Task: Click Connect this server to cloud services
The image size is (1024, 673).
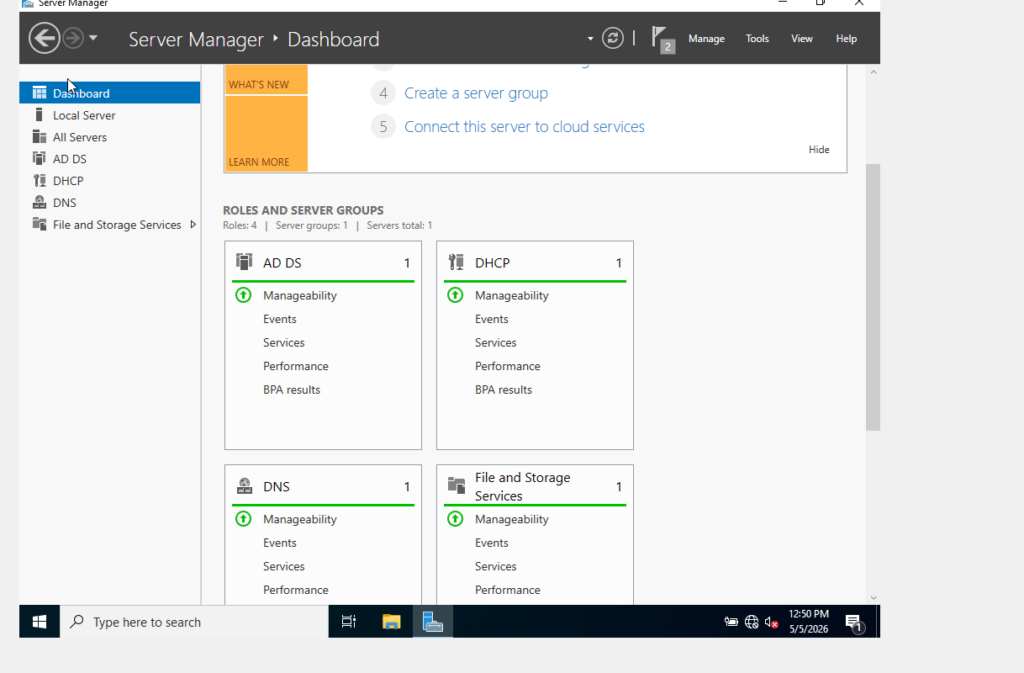Action: coord(524,126)
